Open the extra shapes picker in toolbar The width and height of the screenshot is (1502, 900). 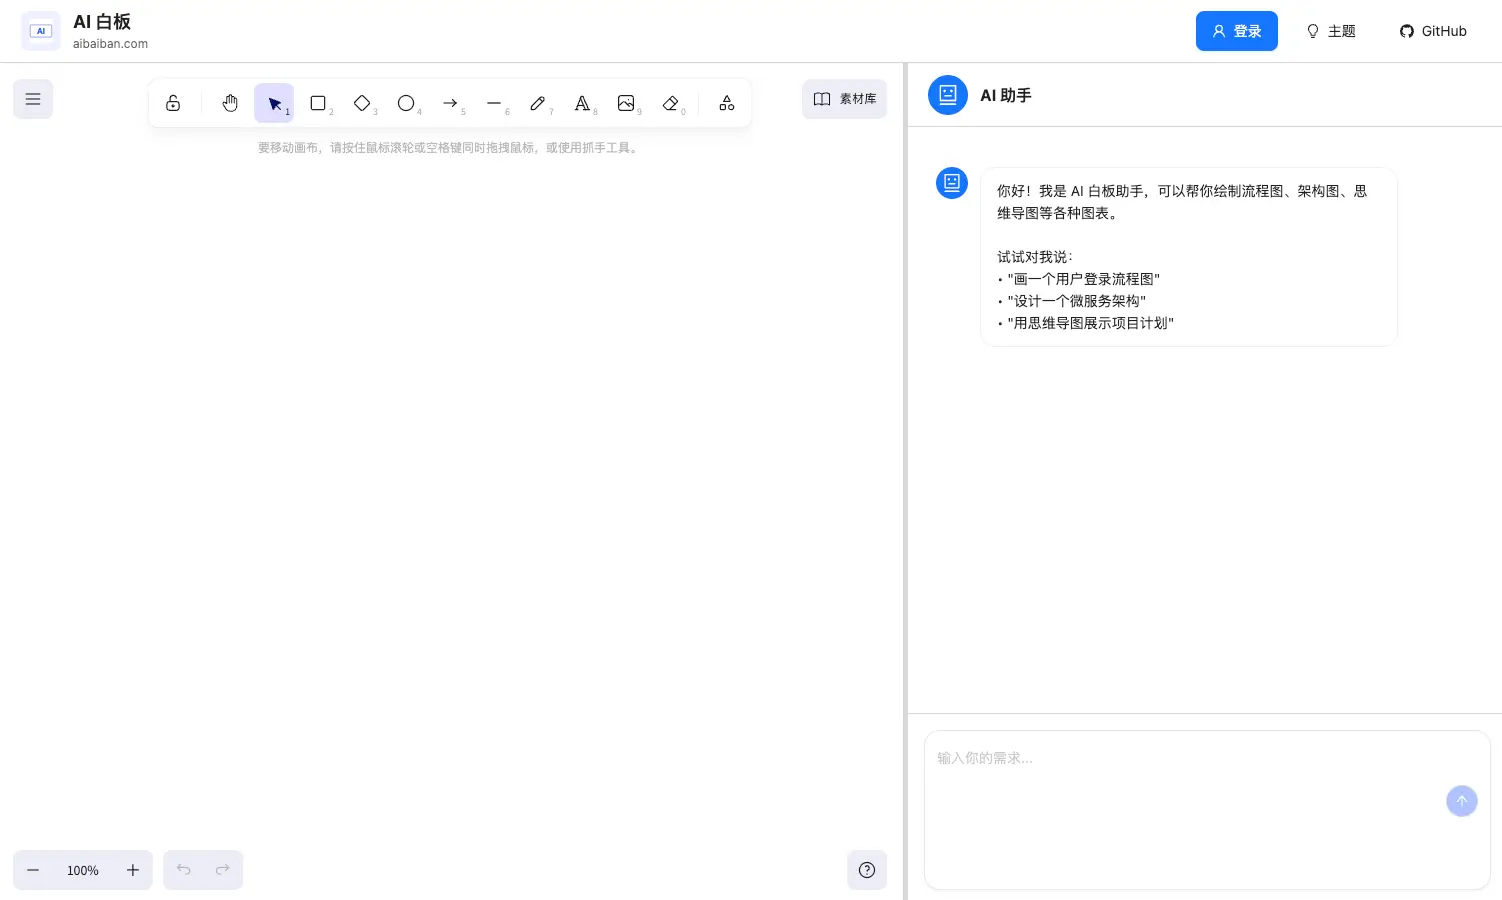click(726, 103)
